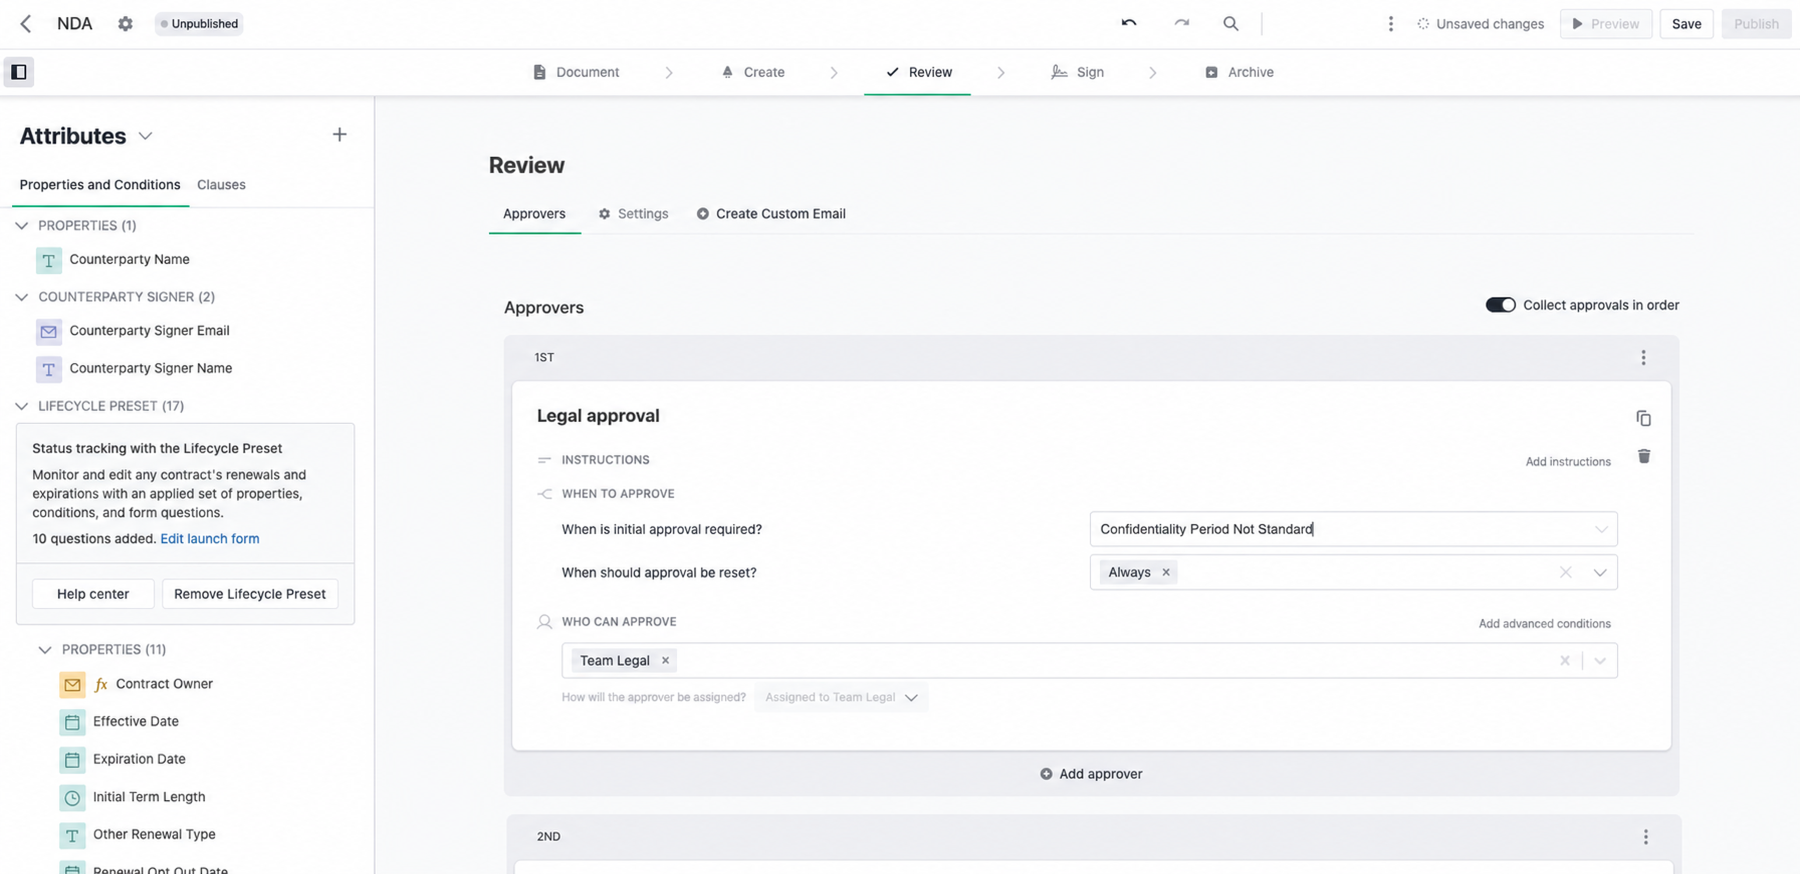This screenshot has height=874, width=1800.
Task: Open 1ST approval step options menu
Action: point(1643,358)
